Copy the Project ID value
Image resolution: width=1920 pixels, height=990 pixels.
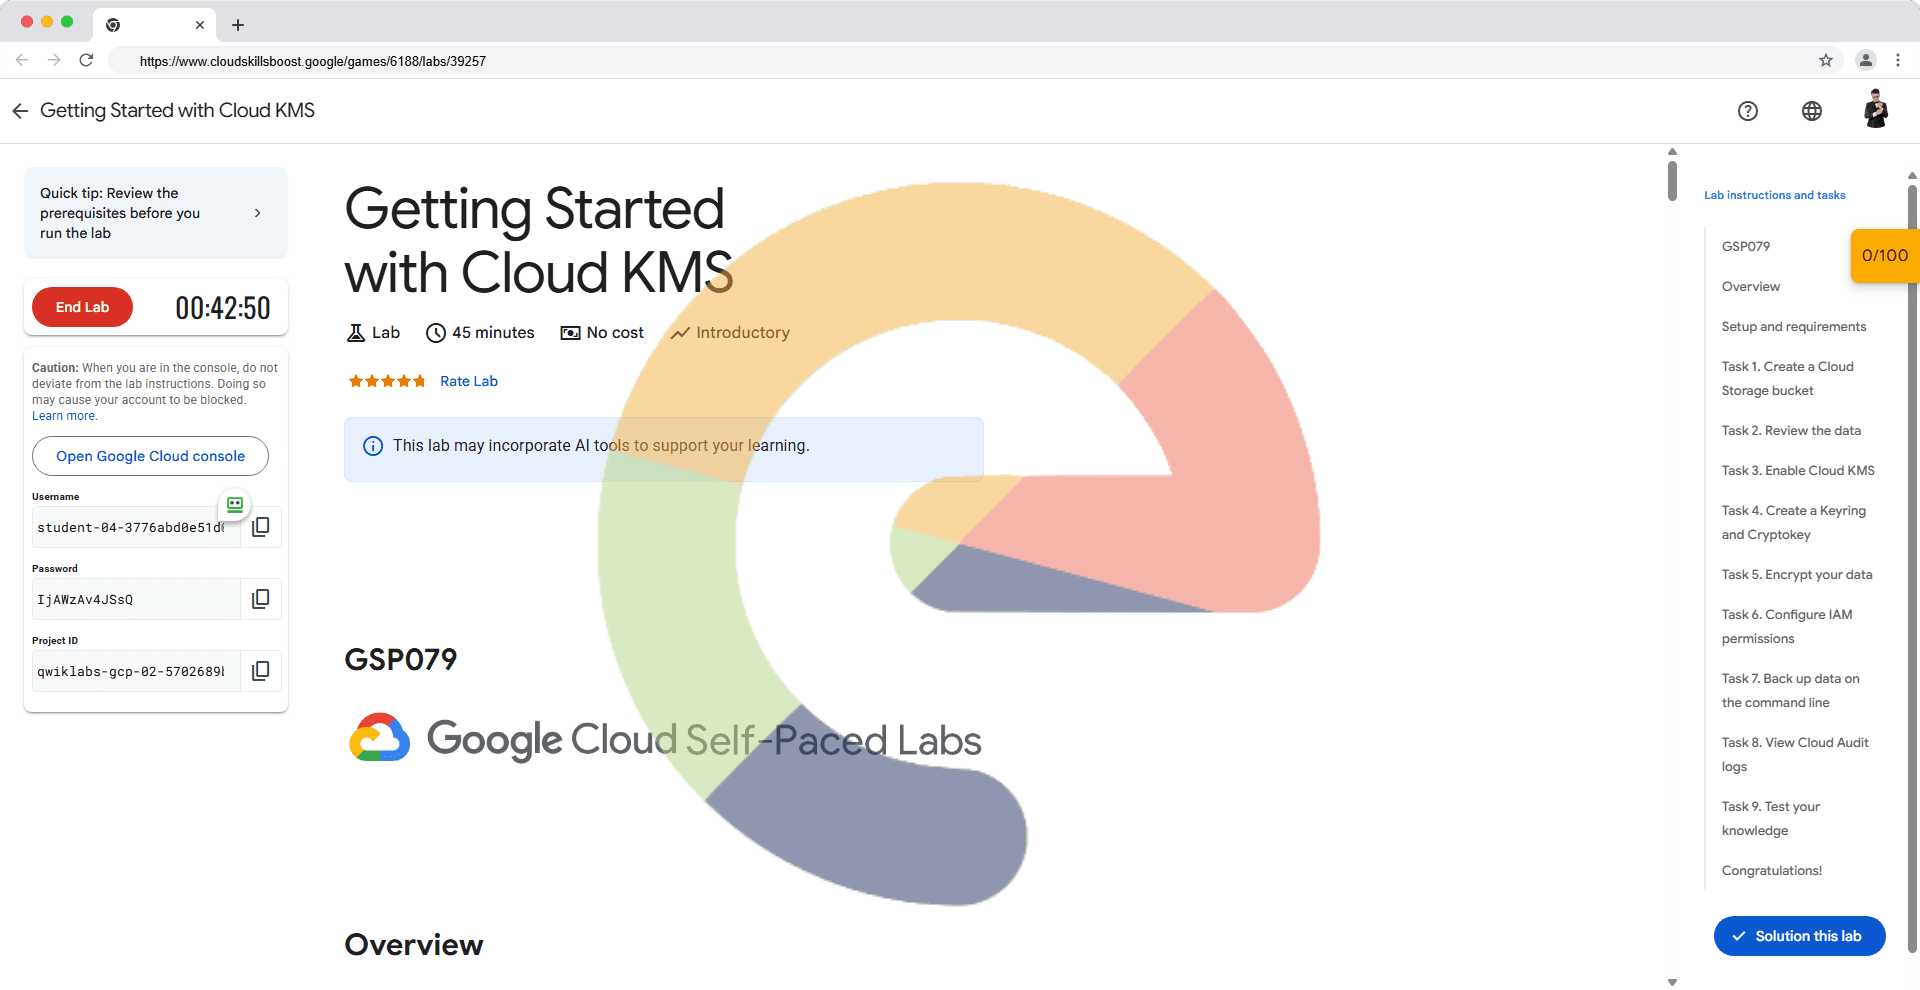coord(261,671)
